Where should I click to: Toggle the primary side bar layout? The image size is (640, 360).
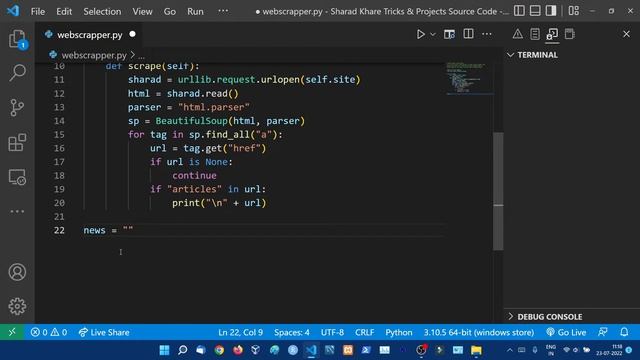(519, 11)
